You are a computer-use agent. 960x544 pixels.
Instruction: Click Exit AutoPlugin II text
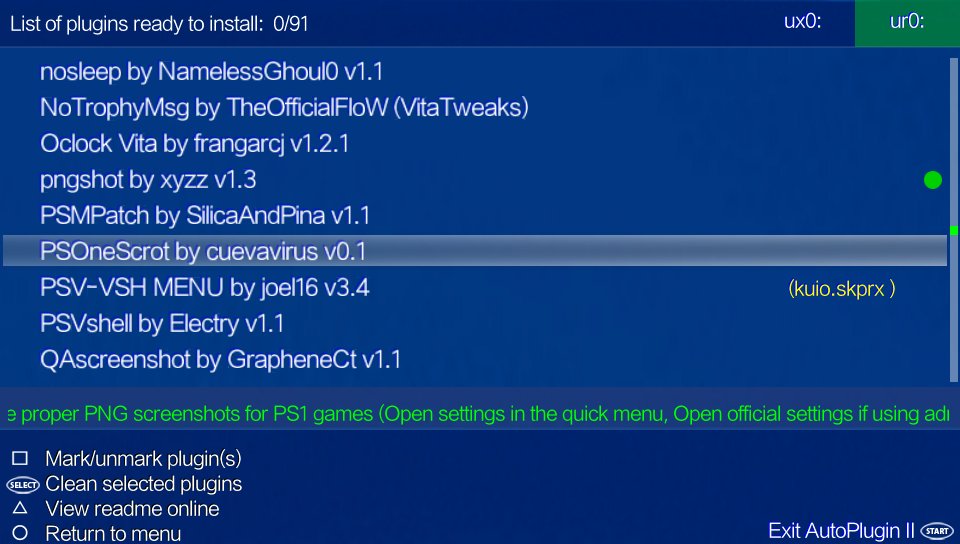[841, 531]
